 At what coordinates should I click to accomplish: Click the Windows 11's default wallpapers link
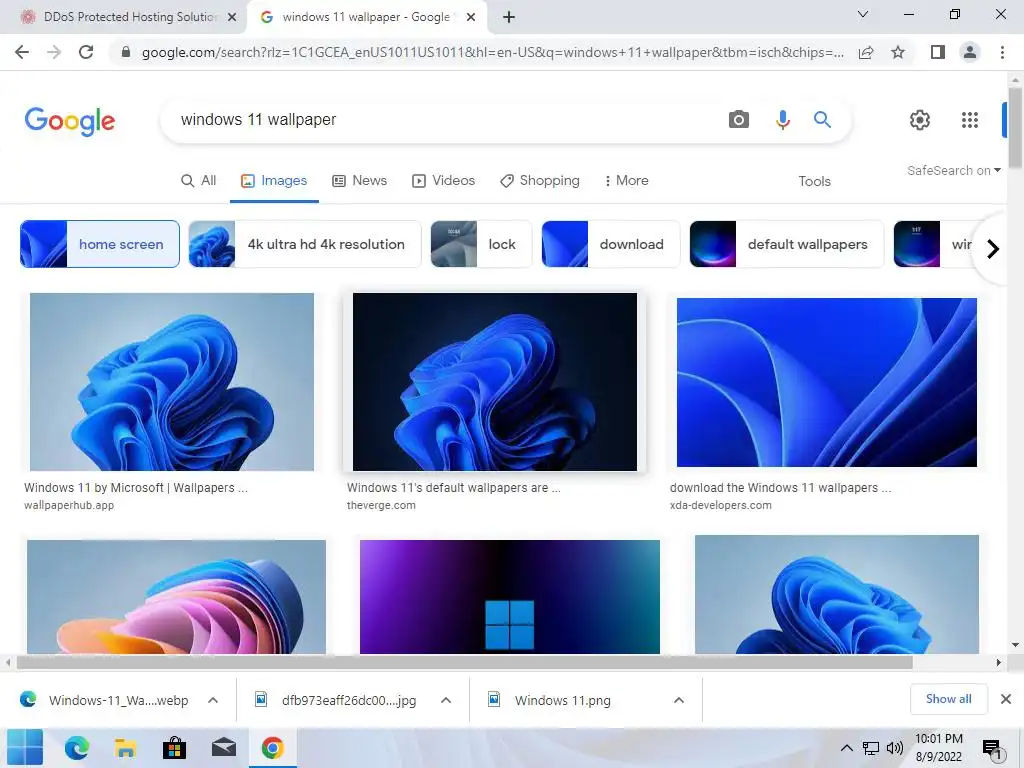pyautogui.click(x=454, y=488)
